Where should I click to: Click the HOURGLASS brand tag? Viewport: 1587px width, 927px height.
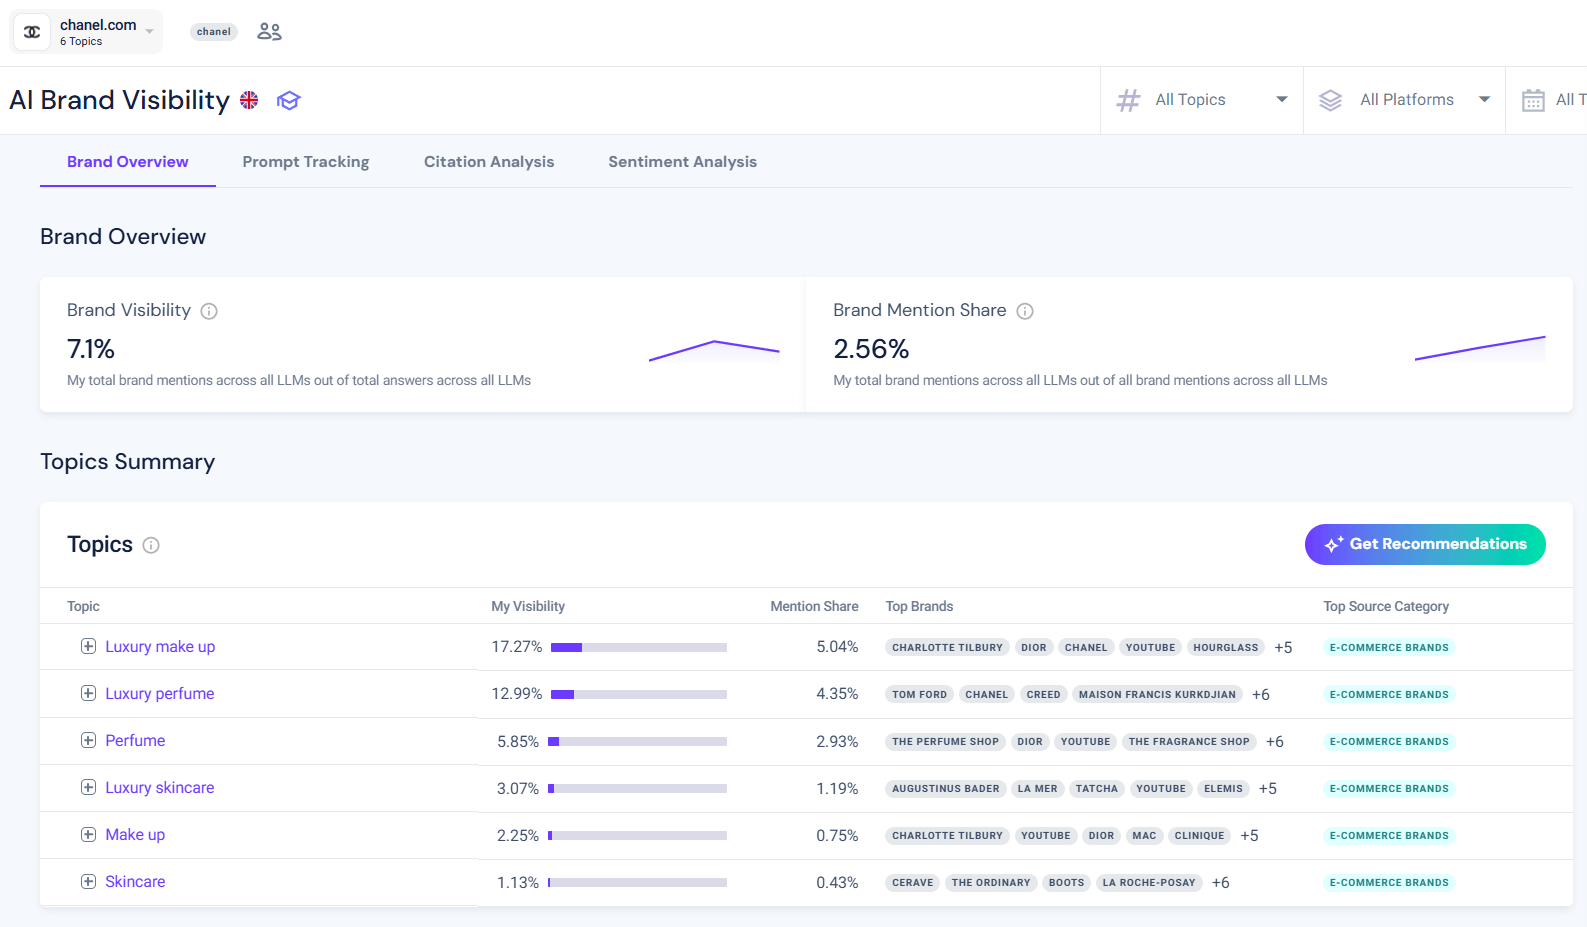tap(1226, 648)
